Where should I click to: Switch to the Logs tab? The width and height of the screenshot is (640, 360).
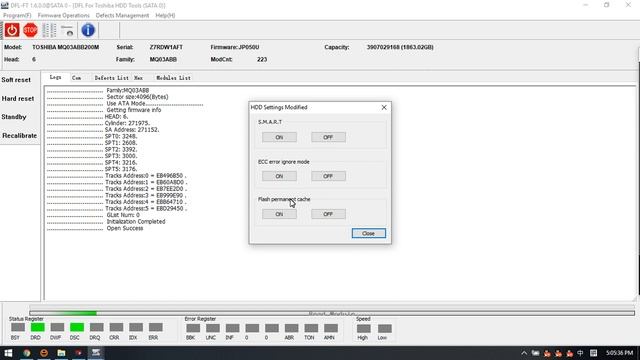[x=56, y=78]
